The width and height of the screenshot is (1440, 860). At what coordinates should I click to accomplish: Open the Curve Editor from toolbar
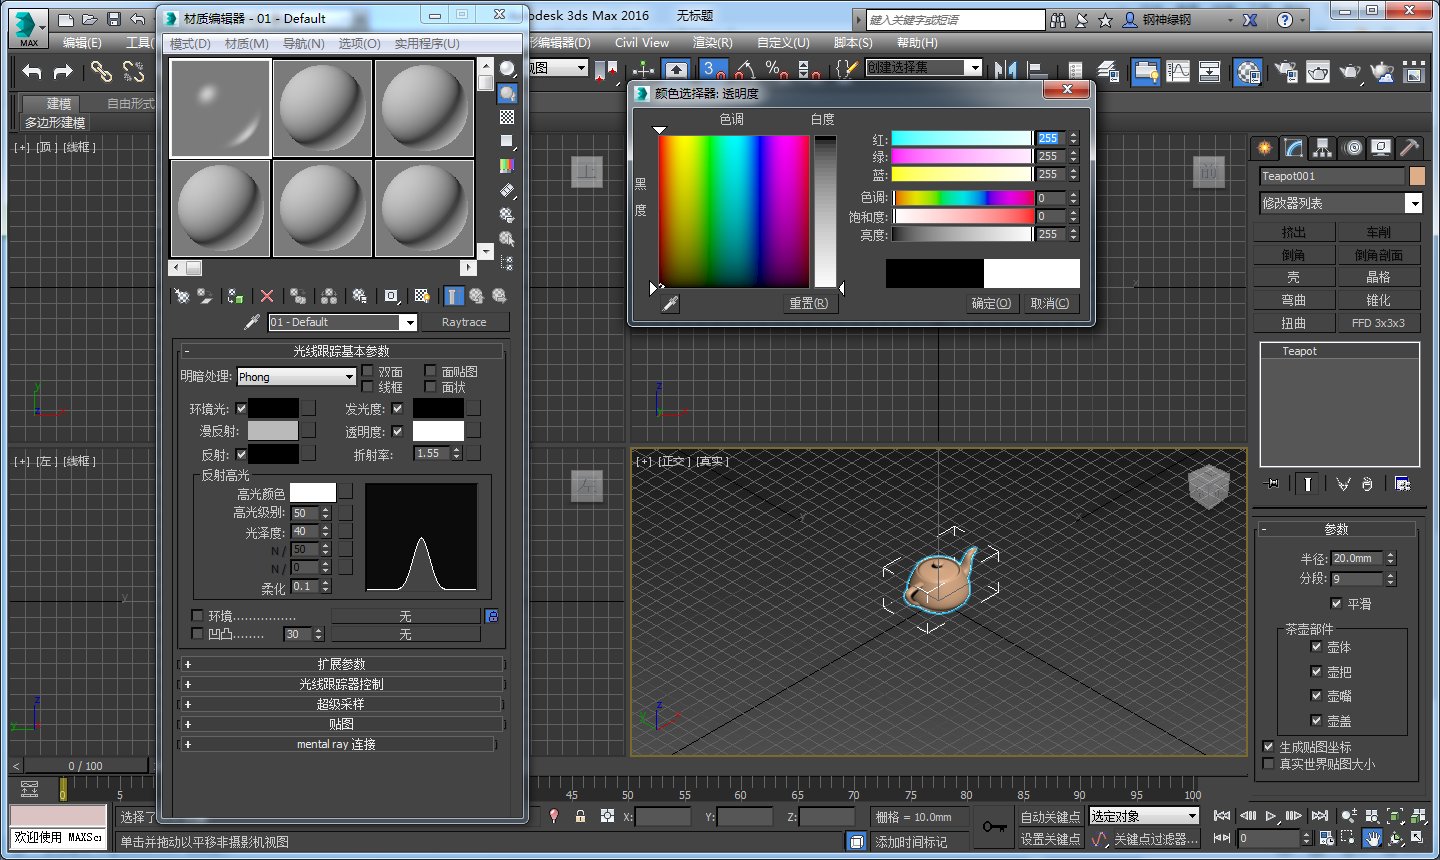(1178, 71)
